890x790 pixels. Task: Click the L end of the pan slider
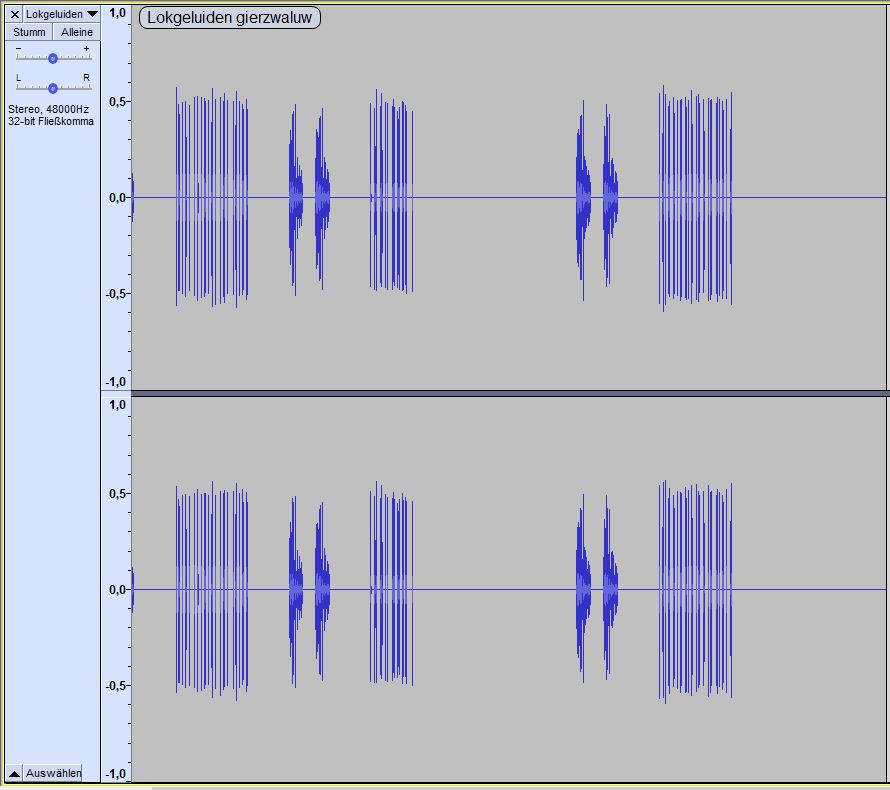[x=18, y=78]
